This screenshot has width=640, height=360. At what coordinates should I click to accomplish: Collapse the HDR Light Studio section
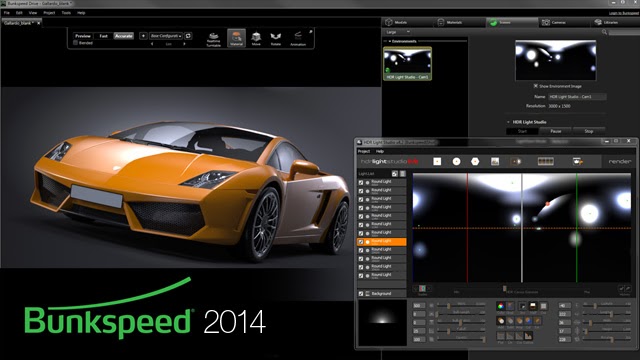click(508, 122)
